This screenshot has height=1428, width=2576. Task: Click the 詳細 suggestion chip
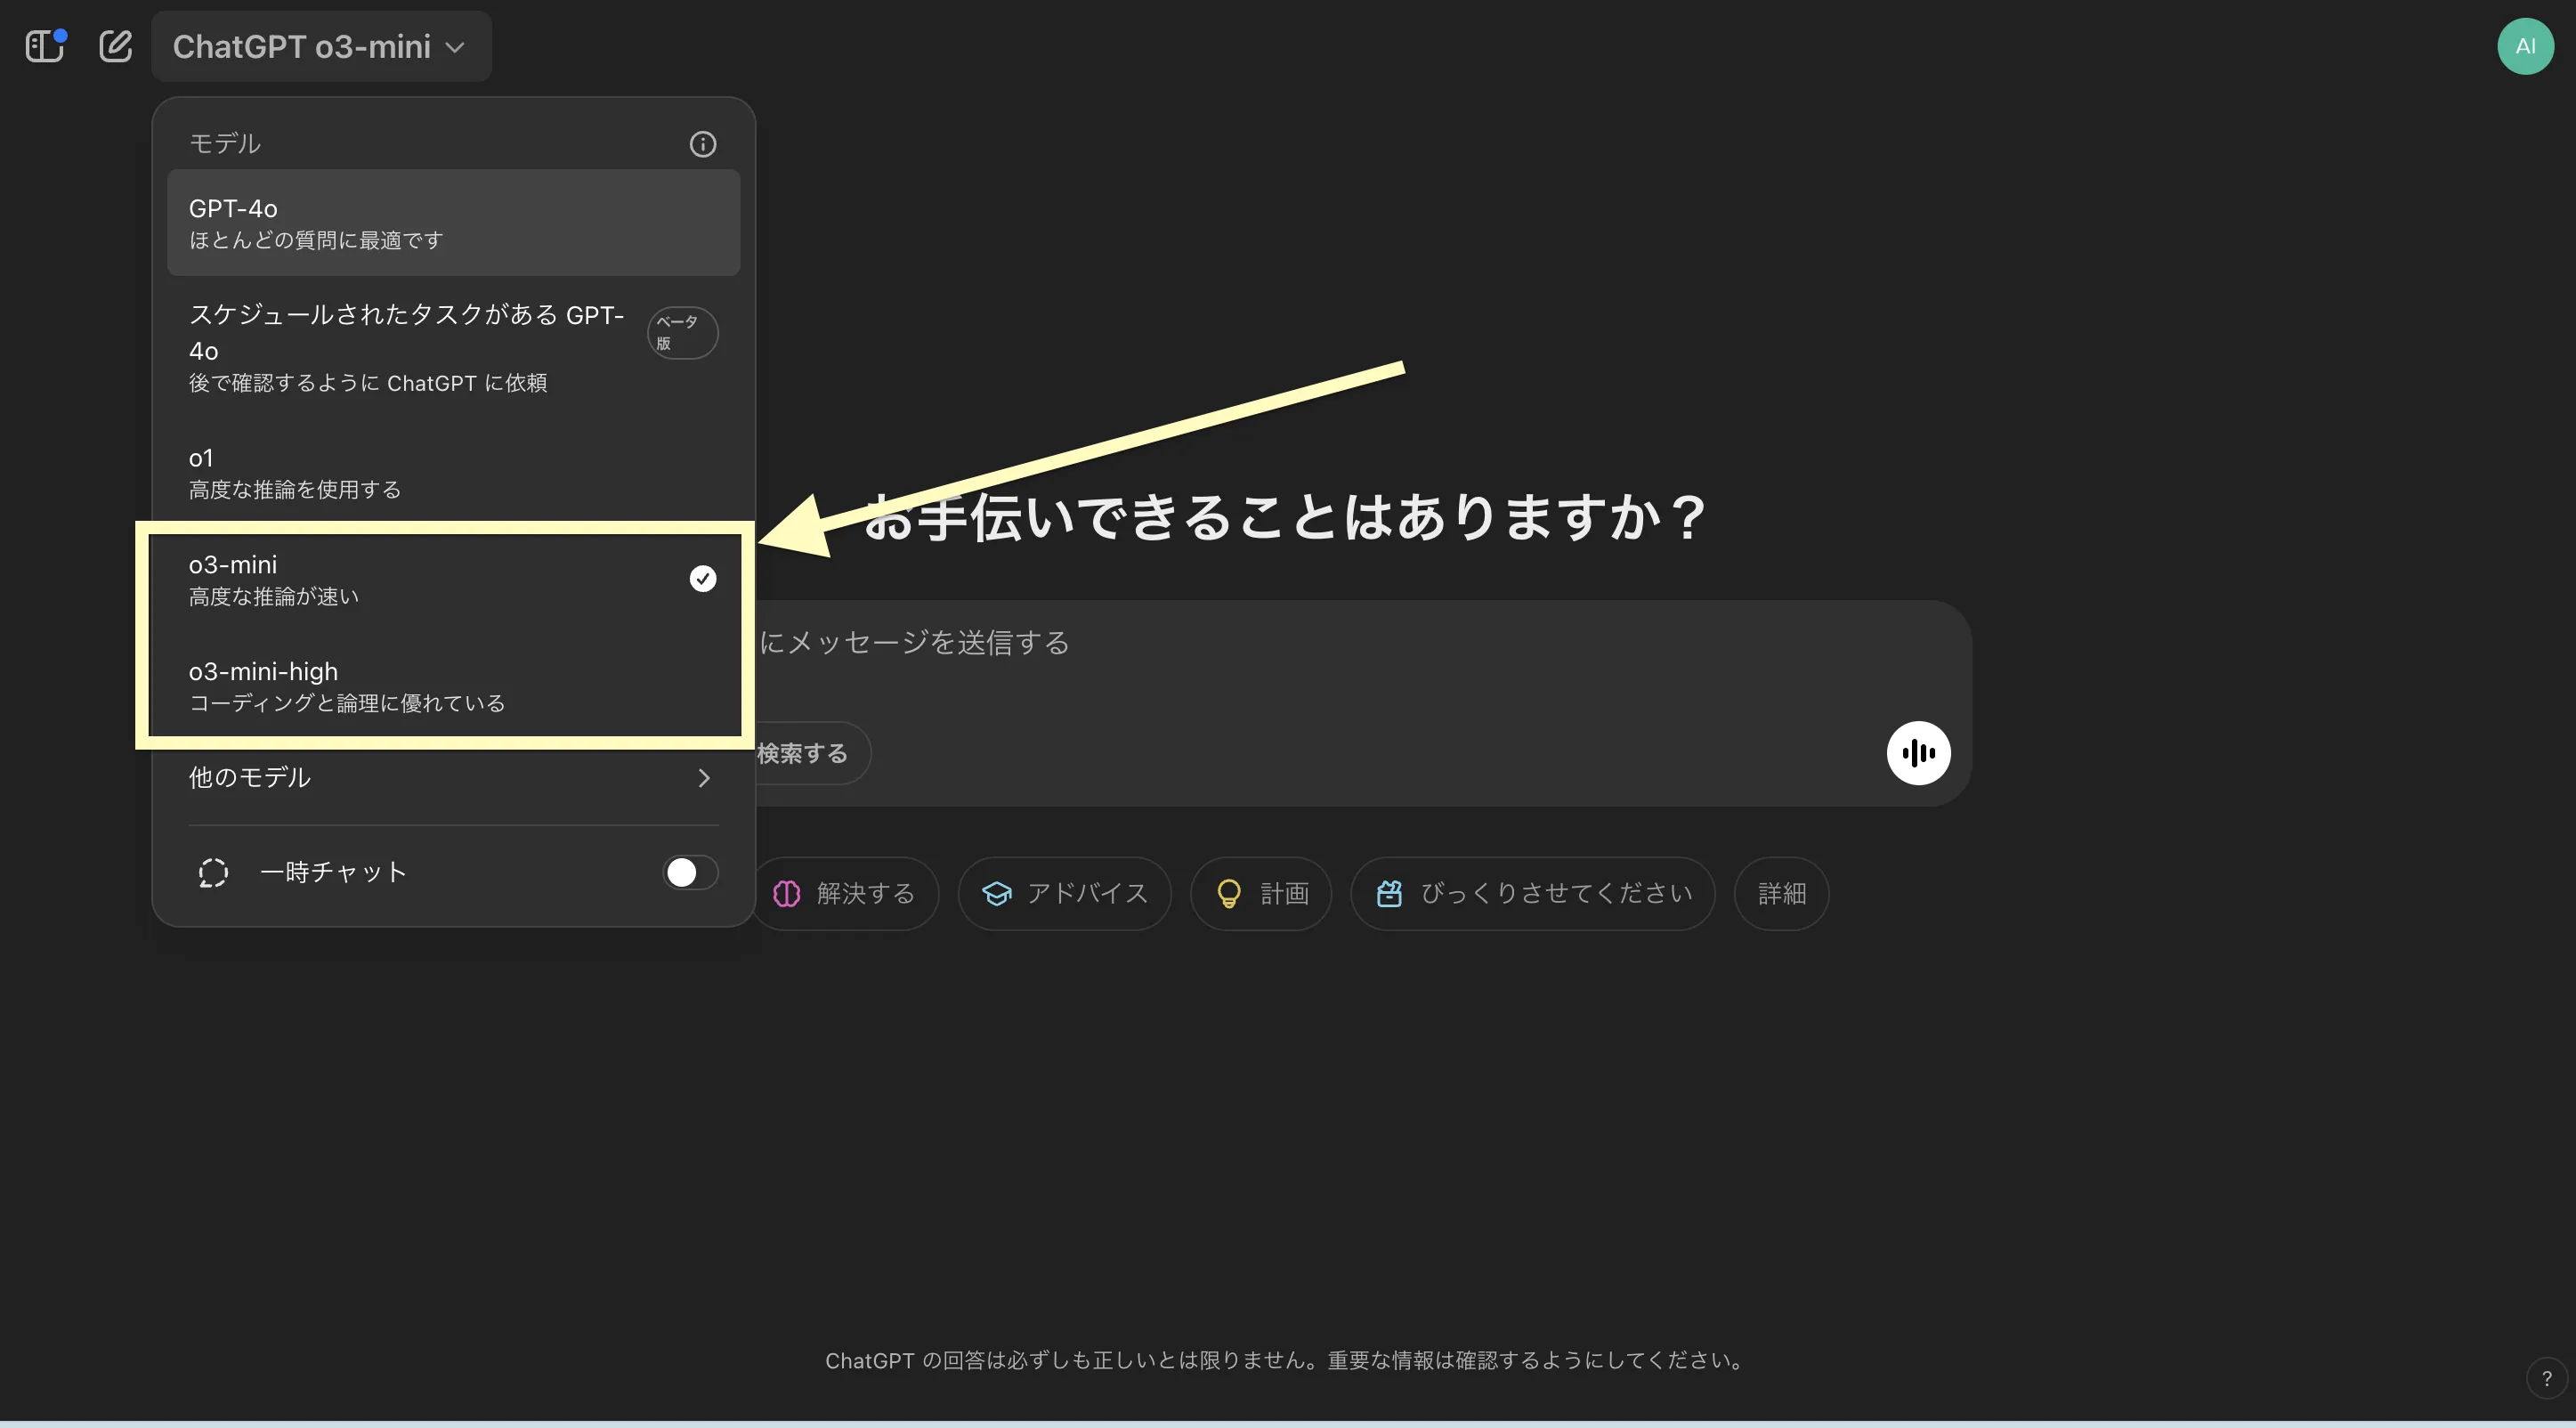(x=1781, y=893)
